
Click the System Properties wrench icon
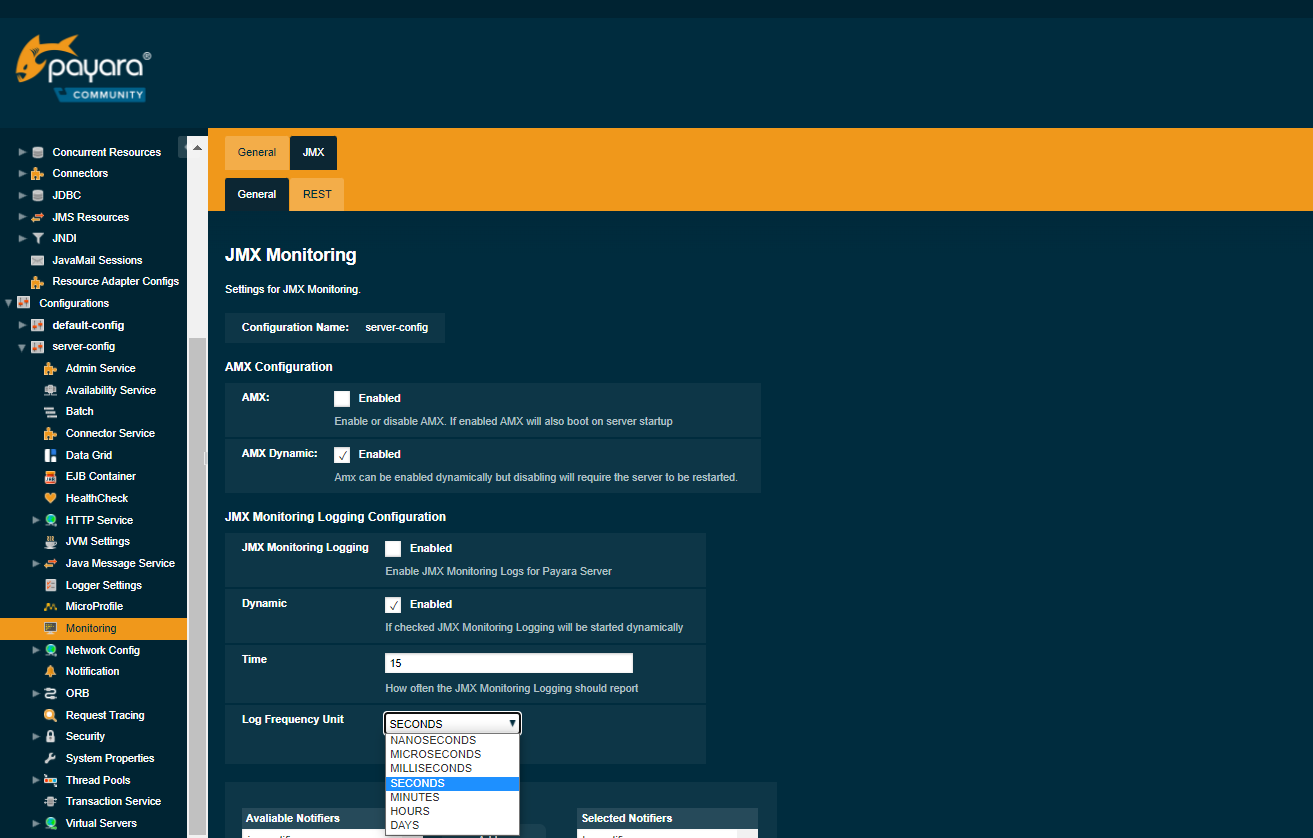click(51, 758)
